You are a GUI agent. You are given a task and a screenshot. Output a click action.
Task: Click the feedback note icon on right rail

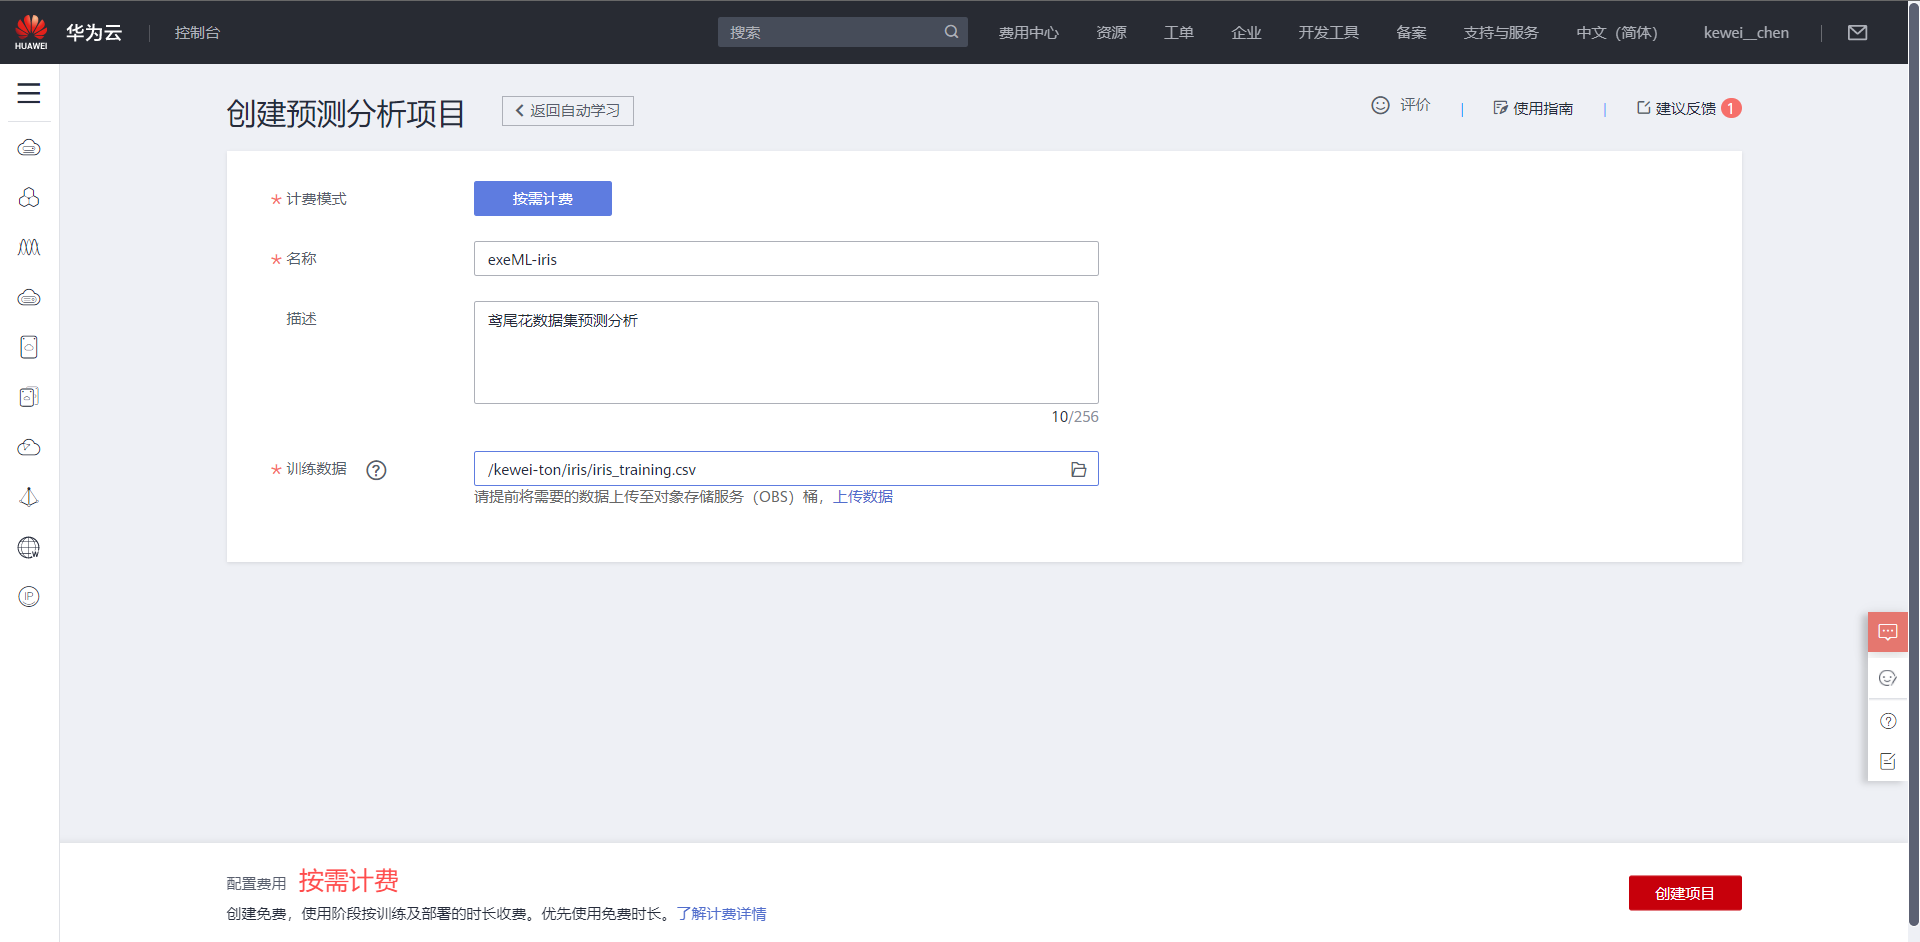click(x=1888, y=762)
